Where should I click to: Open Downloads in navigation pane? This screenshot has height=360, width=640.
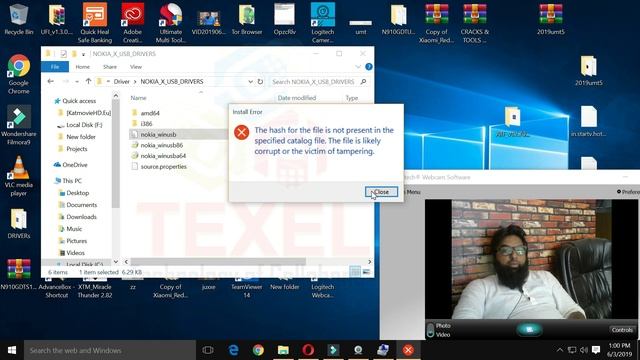tap(78, 217)
